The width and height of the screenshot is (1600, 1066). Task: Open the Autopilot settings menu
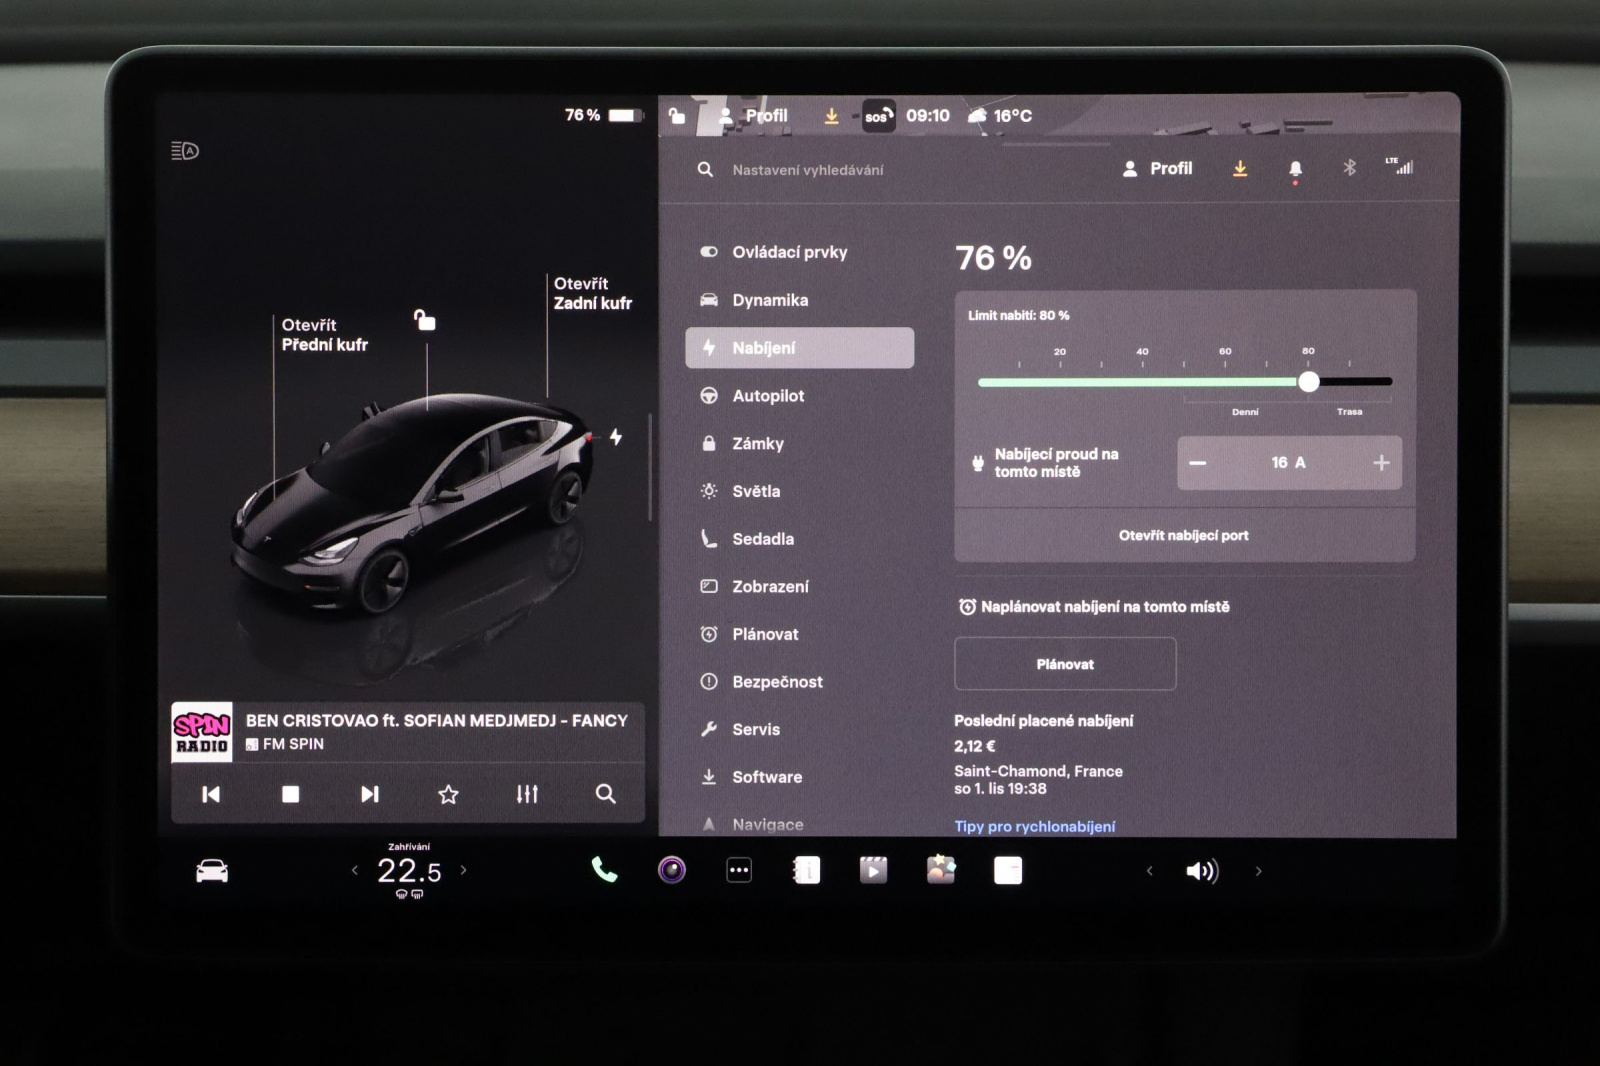pyautogui.click(x=767, y=396)
